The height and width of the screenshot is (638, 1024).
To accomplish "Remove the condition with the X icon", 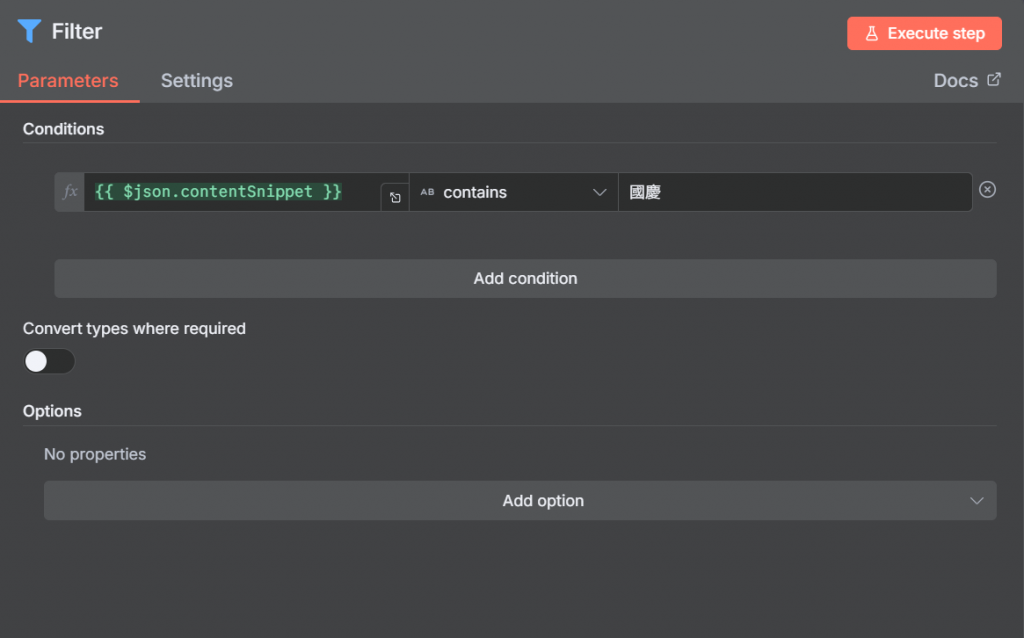I will pyautogui.click(x=987, y=190).
